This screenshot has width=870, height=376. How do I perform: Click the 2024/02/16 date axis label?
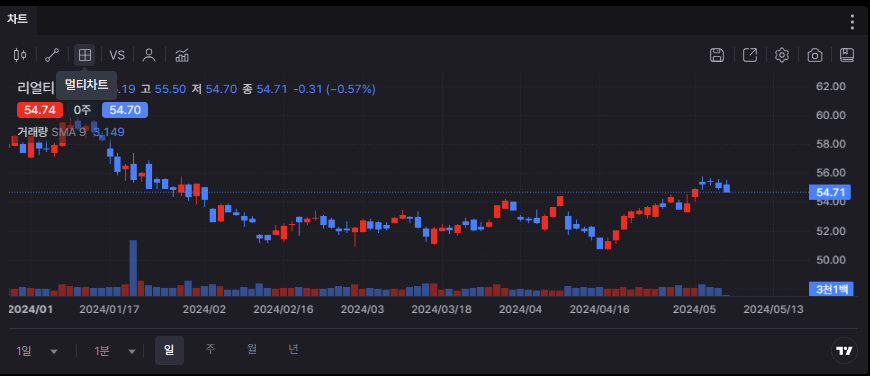283,309
